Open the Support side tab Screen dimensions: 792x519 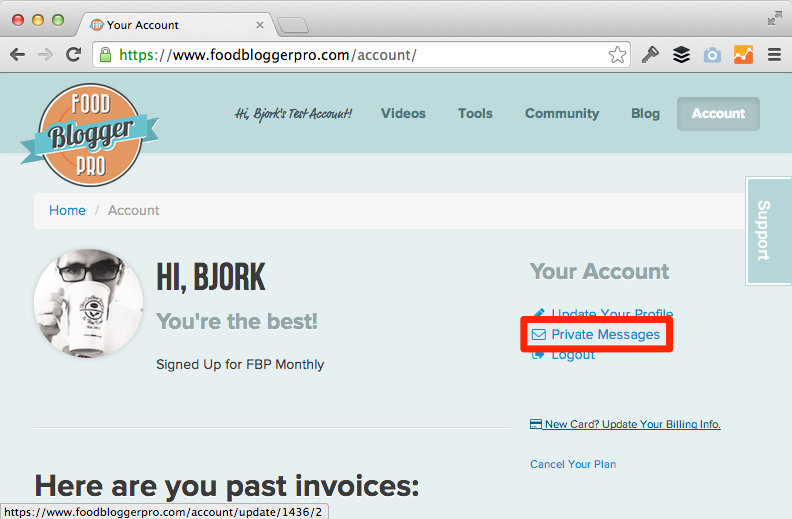pyautogui.click(x=768, y=231)
